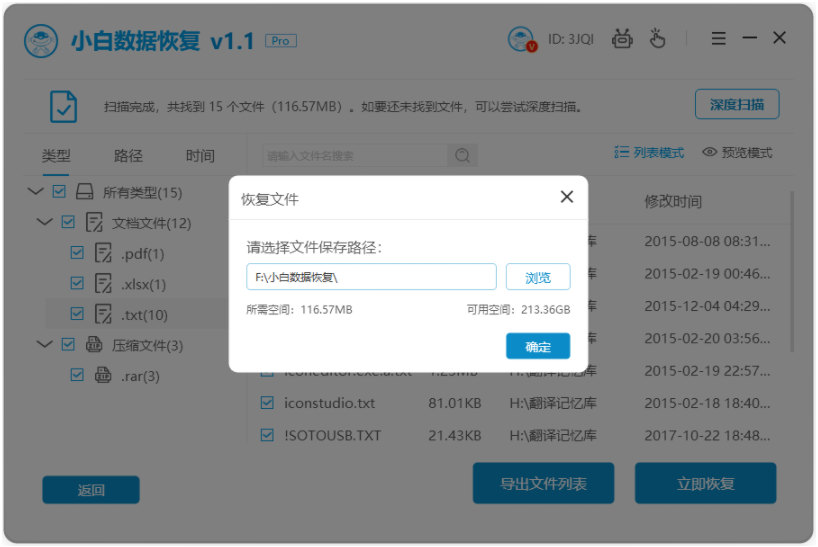
Task: Switch to 列表模式 list view
Action: coord(649,153)
